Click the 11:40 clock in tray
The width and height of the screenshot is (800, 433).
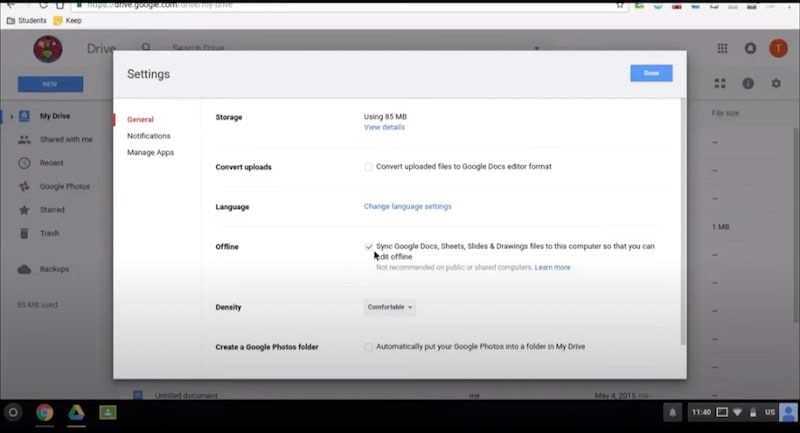pyautogui.click(x=701, y=412)
